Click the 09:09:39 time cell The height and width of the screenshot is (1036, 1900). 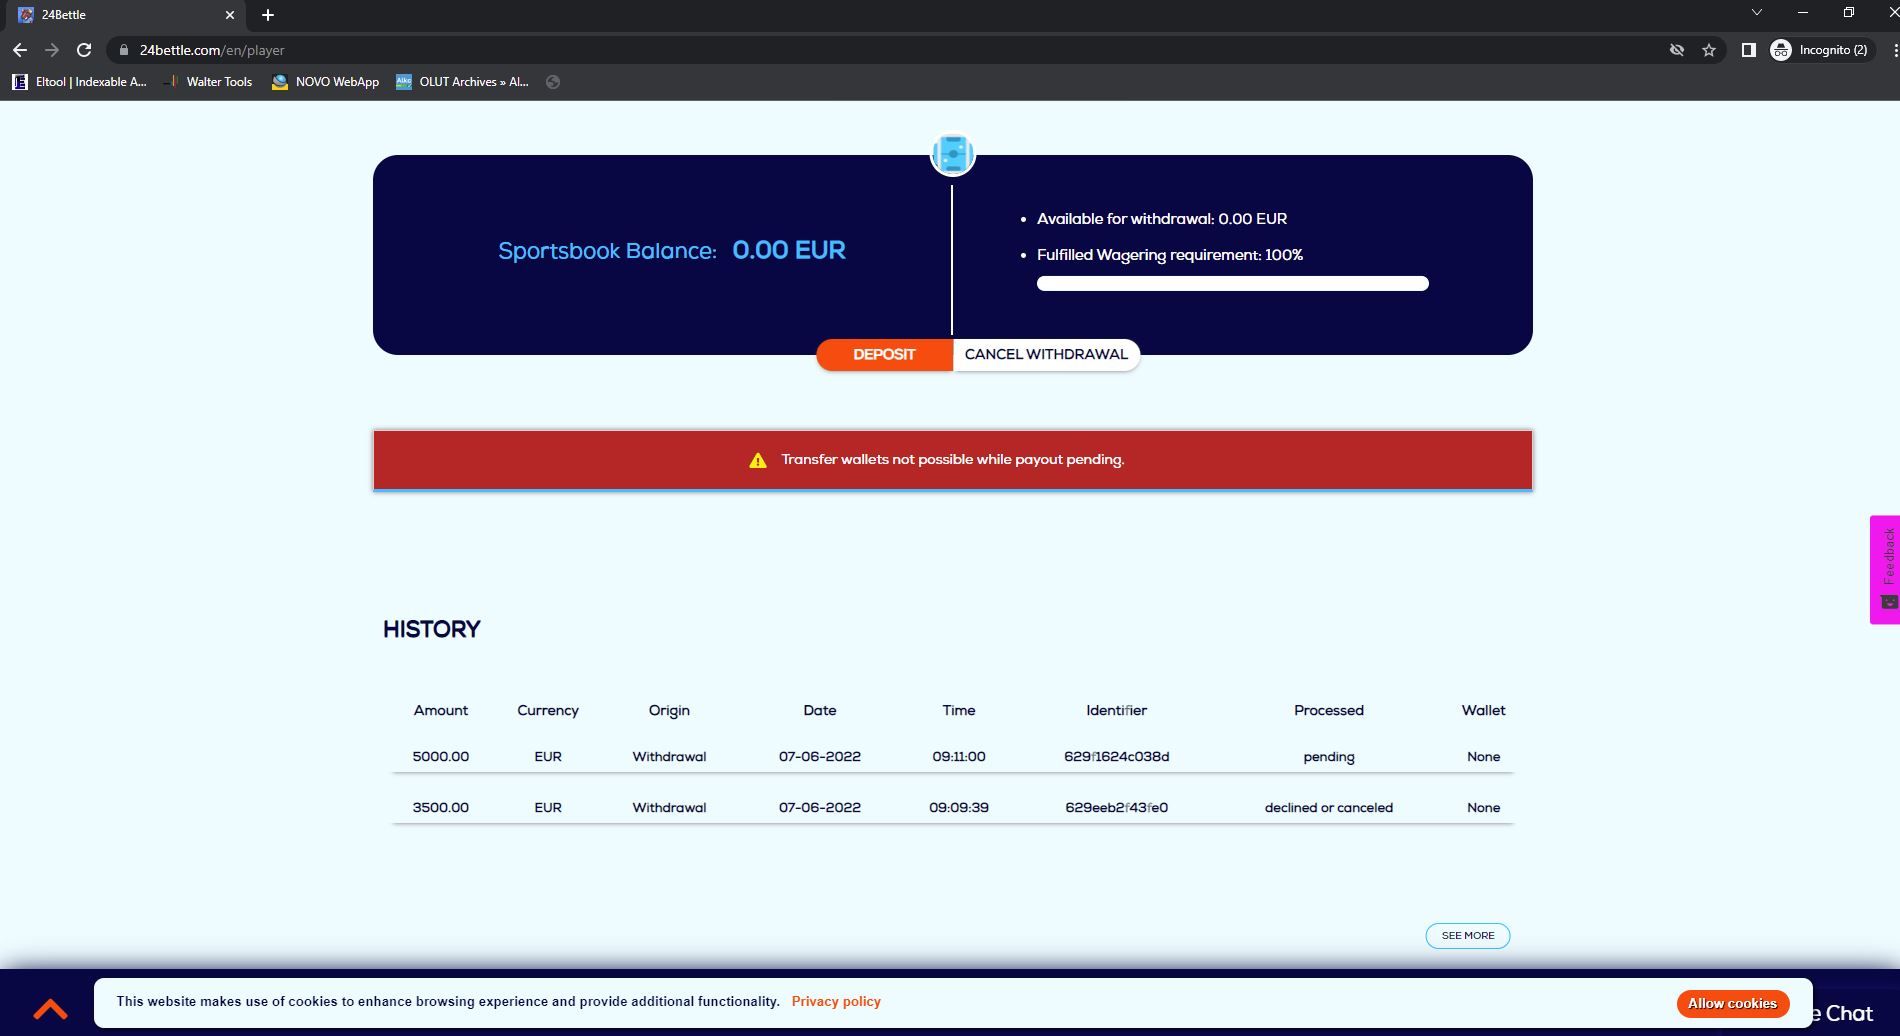pos(959,808)
